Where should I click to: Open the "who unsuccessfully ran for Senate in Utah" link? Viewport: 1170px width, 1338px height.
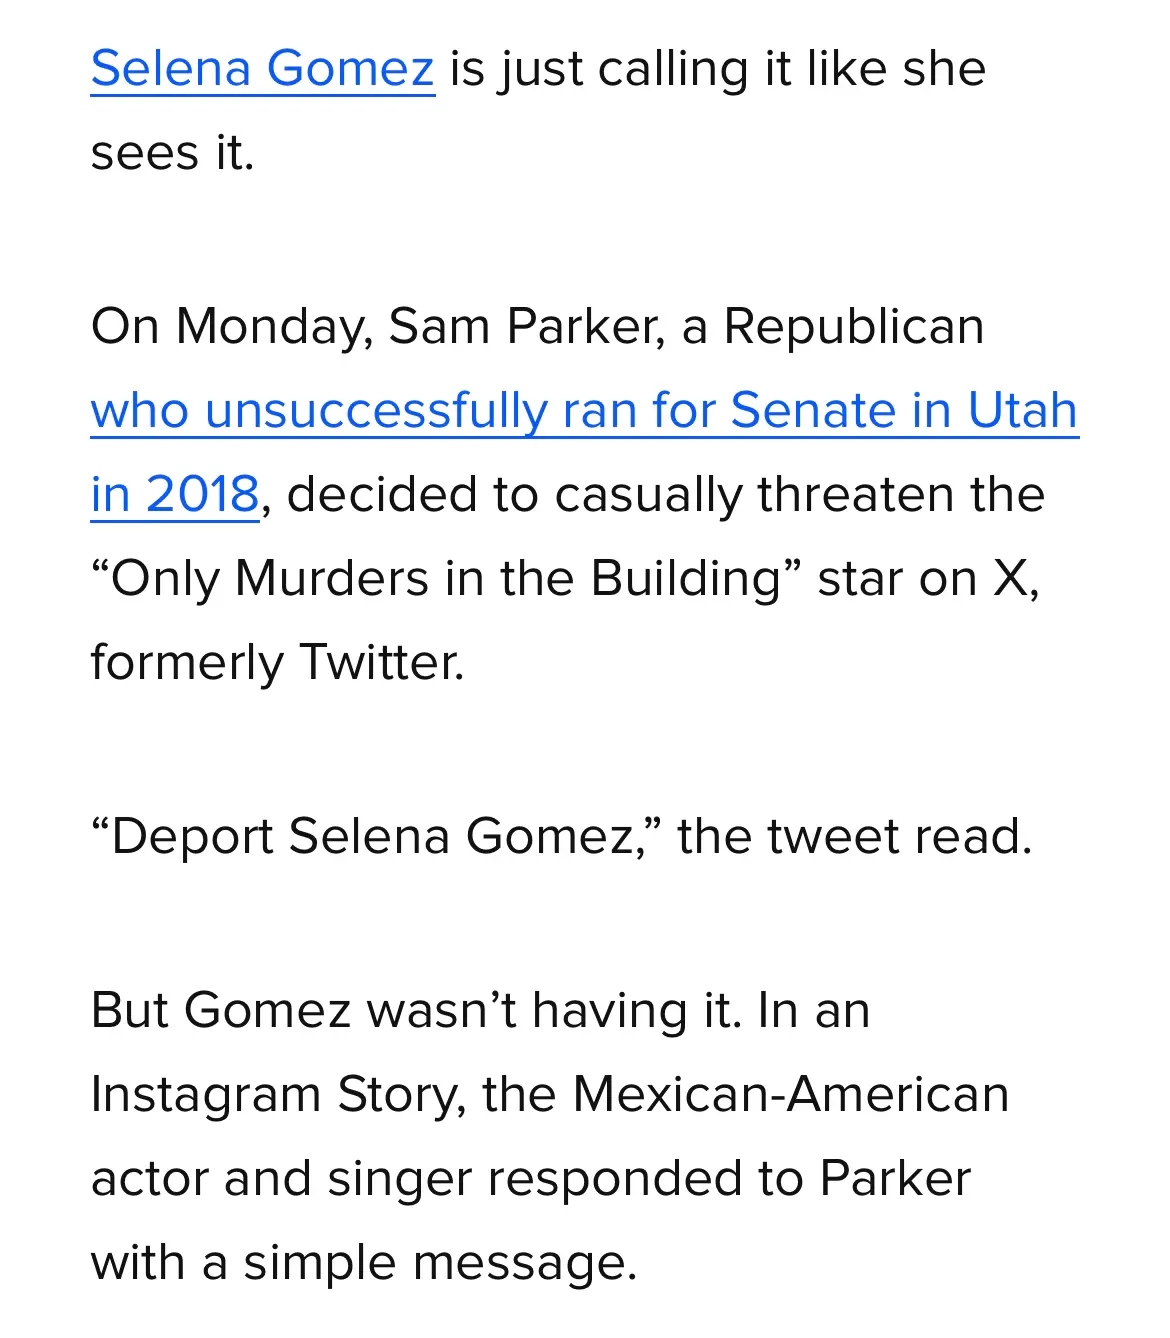pos(584,411)
